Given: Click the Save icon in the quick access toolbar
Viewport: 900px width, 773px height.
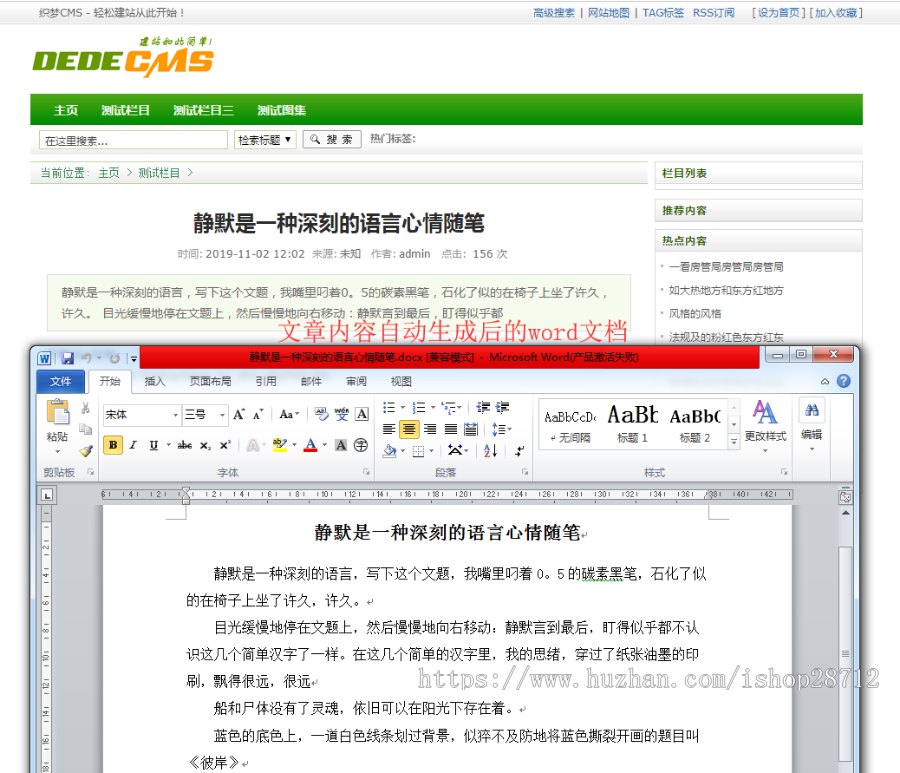Looking at the screenshot, I should tap(67, 358).
